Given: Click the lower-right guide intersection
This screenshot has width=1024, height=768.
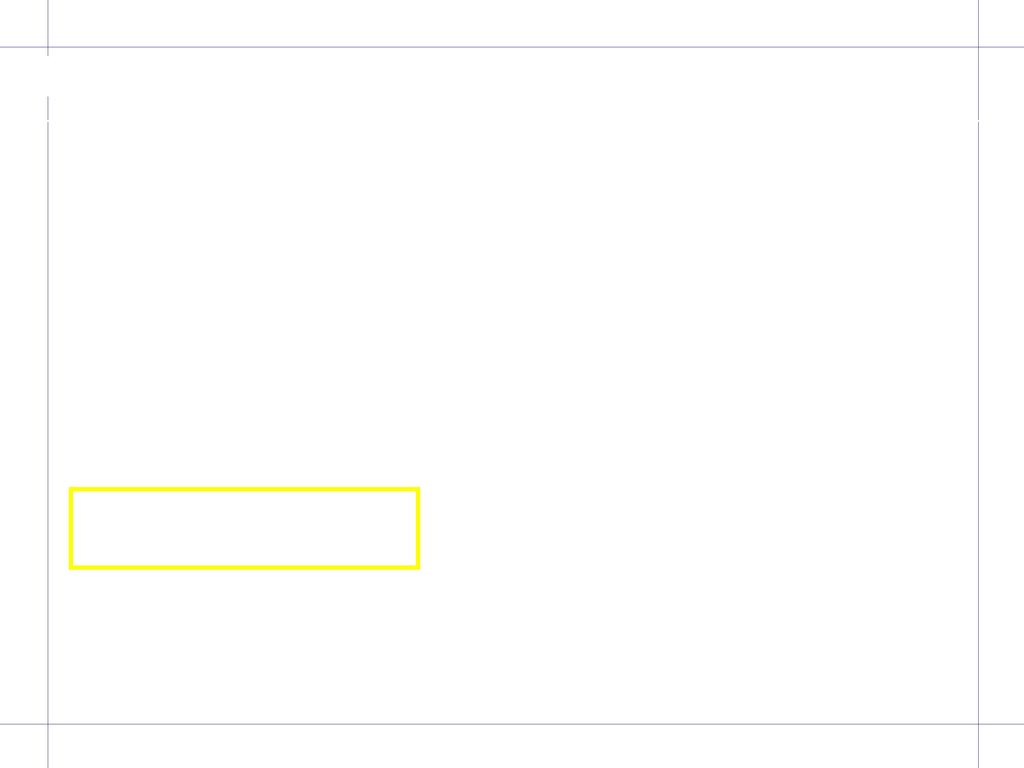Looking at the screenshot, I should [978, 724].
